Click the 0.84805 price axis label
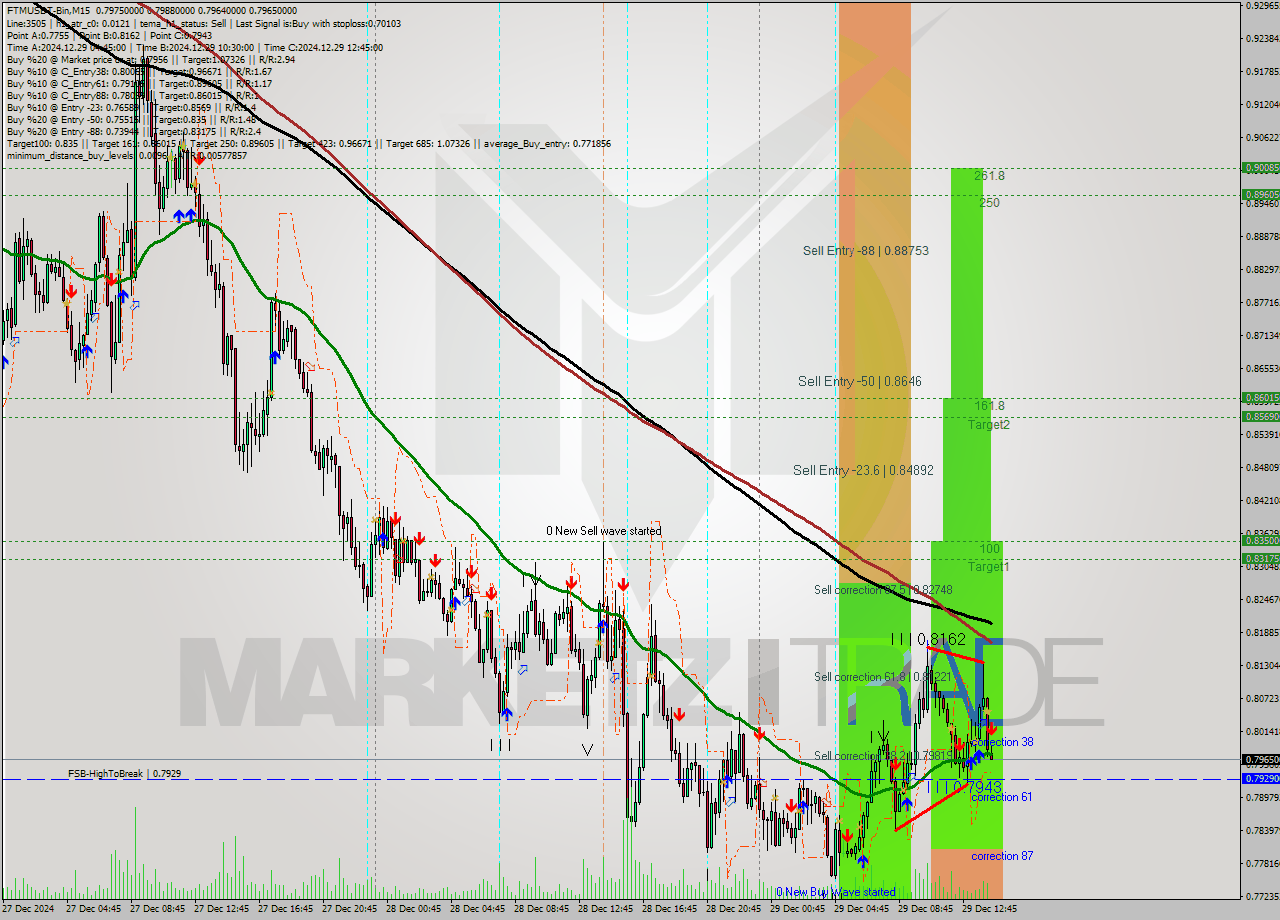The image size is (1280, 920). tap(1262, 467)
